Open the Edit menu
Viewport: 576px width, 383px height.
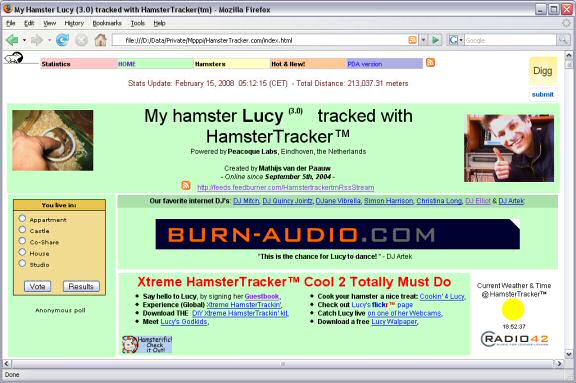click(29, 23)
